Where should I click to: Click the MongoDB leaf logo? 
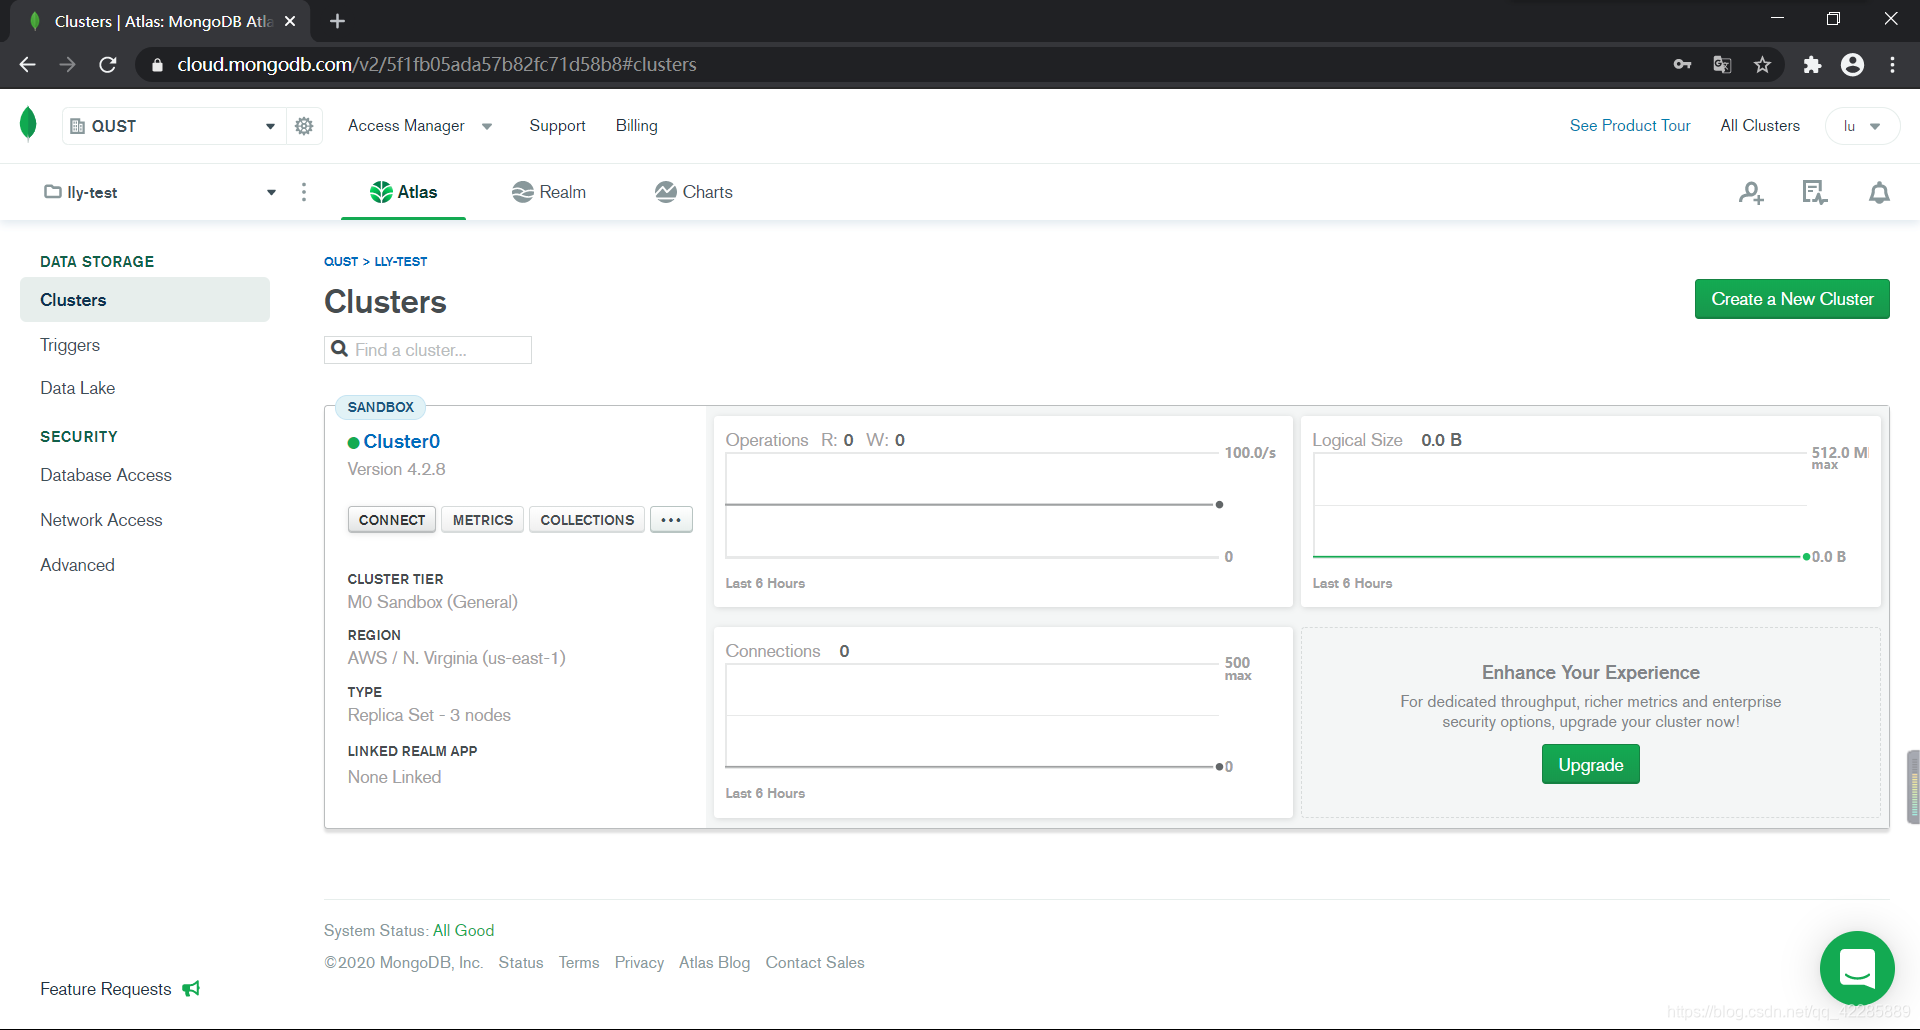point(28,124)
